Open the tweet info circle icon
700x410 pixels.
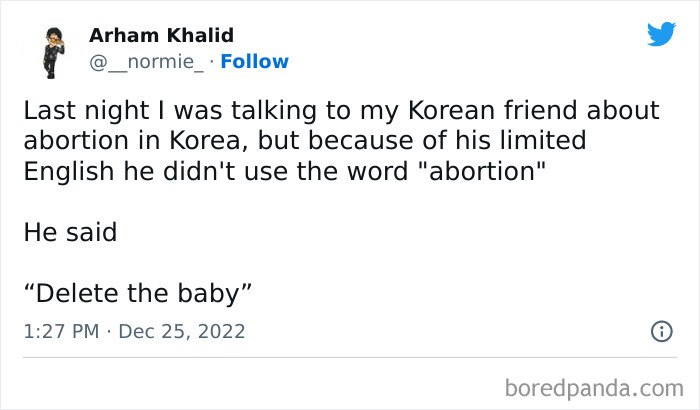(661, 331)
